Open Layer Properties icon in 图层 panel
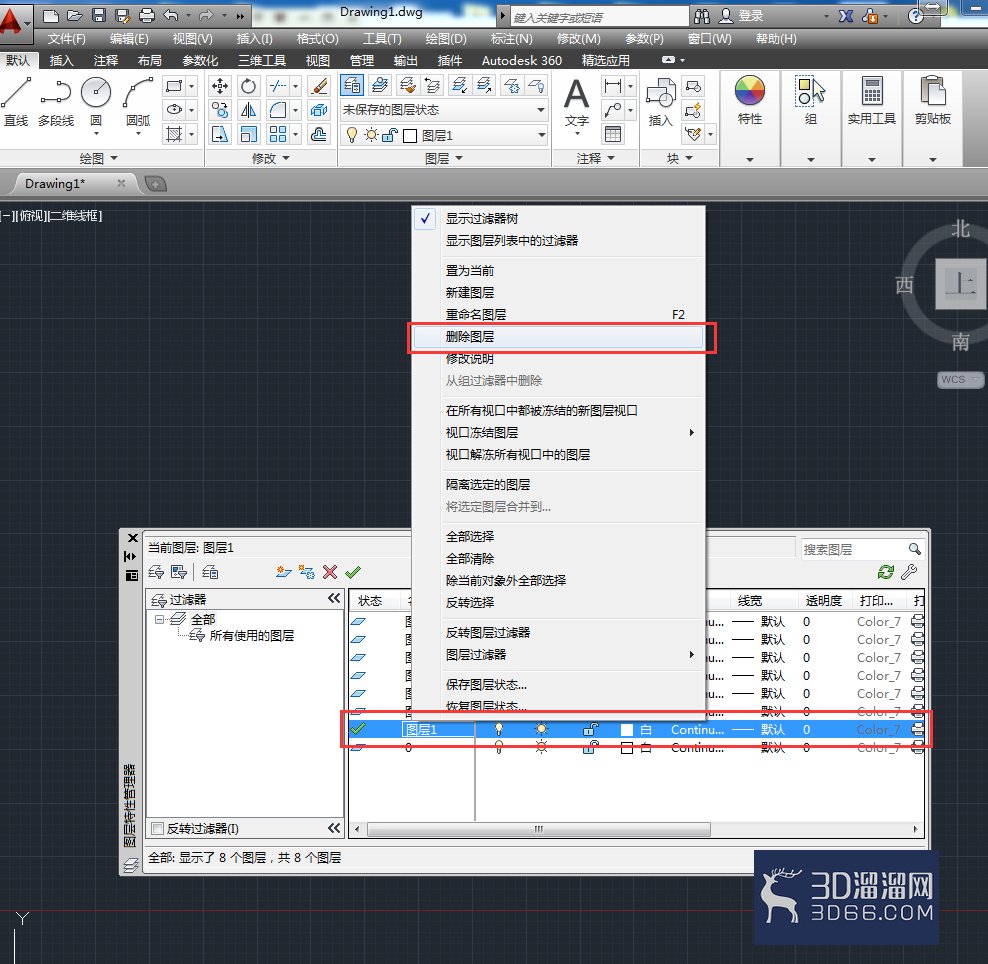Image resolution: width=988 pixels, height=964 pixels. (x=352, y=84)
